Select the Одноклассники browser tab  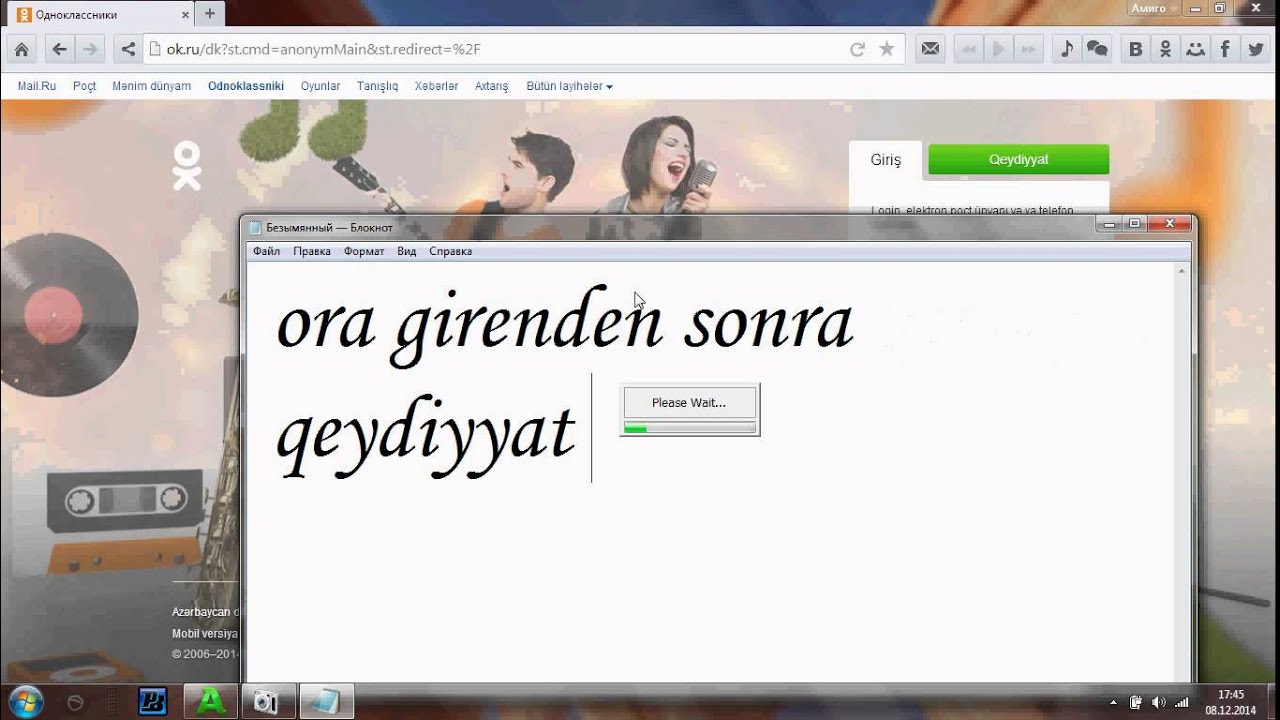pyautogui.click(x=100, y=15)
